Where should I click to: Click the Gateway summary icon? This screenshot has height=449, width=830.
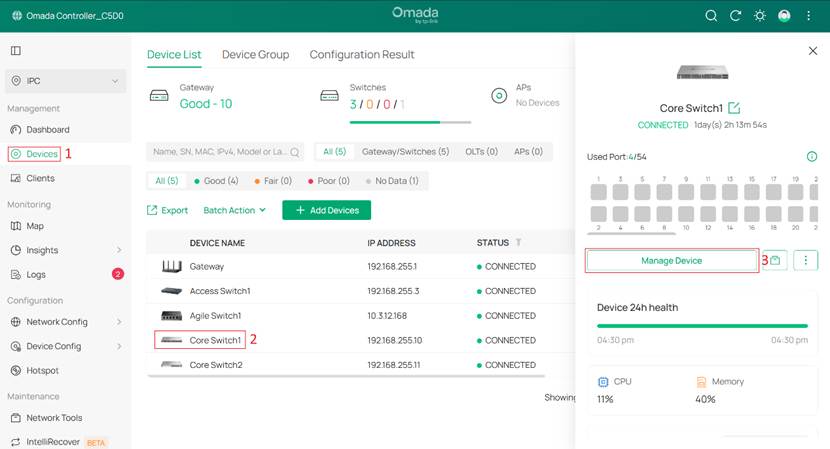click(x=159, y=96)
